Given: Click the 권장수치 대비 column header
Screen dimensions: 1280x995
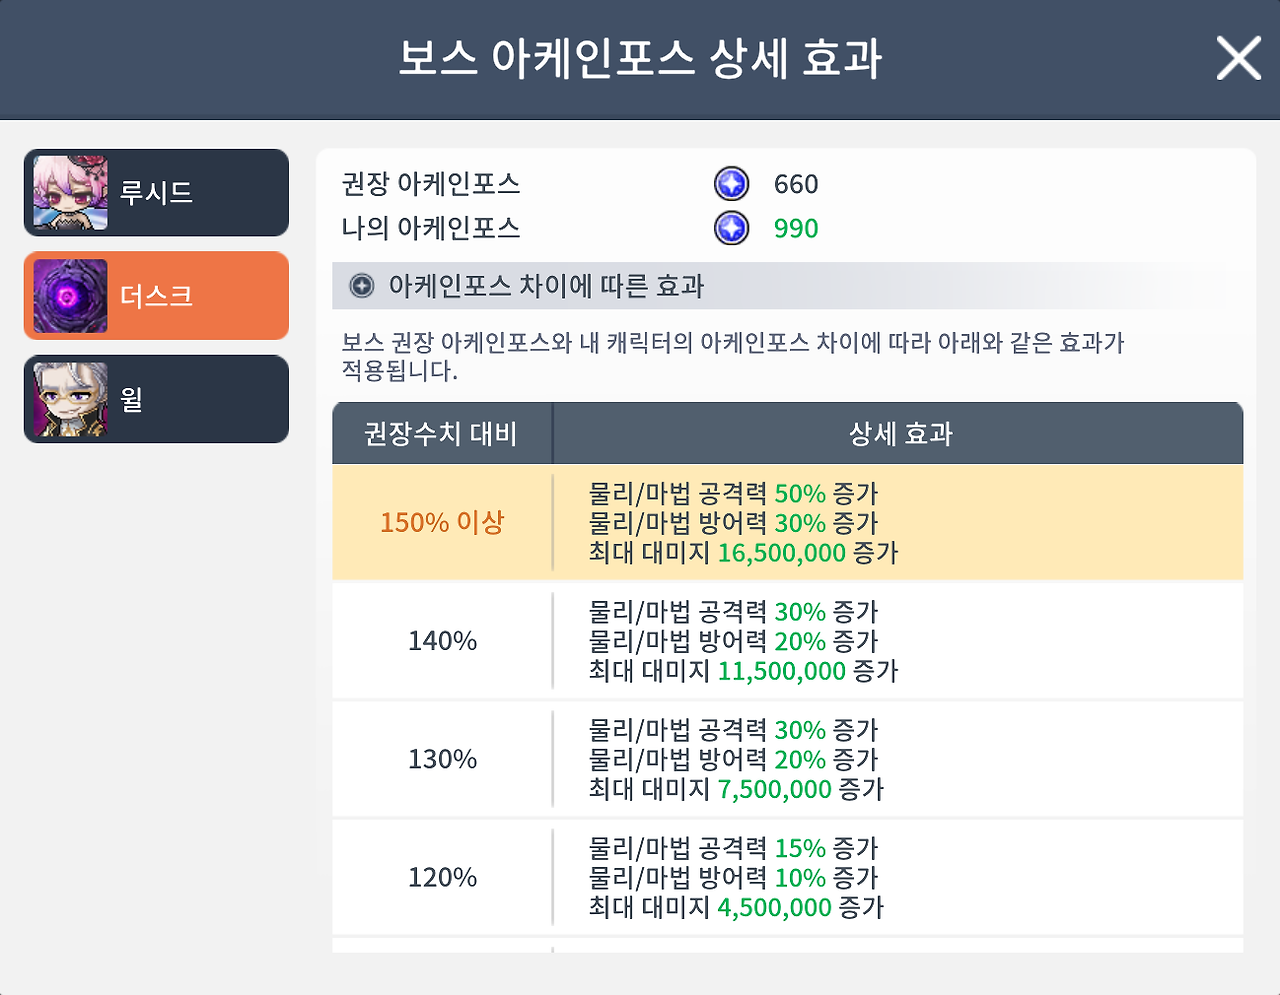Looking at the screenshot, I should pyautogui.click(x=441, y=433).
